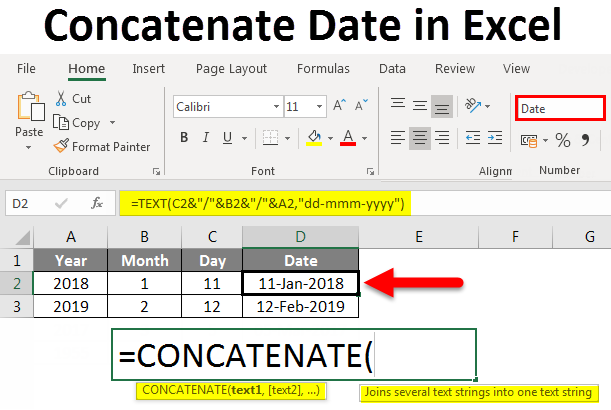Open Font dialog launcher
The image size is (611, 410).
[x=370, y=171]
